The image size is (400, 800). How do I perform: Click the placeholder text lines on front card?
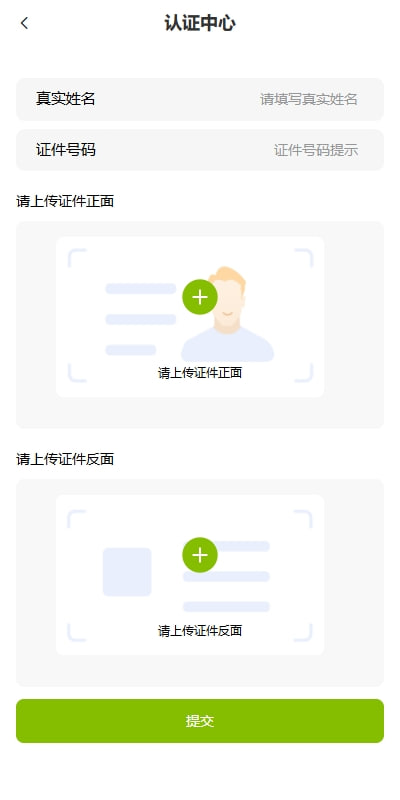click(140, 319)
